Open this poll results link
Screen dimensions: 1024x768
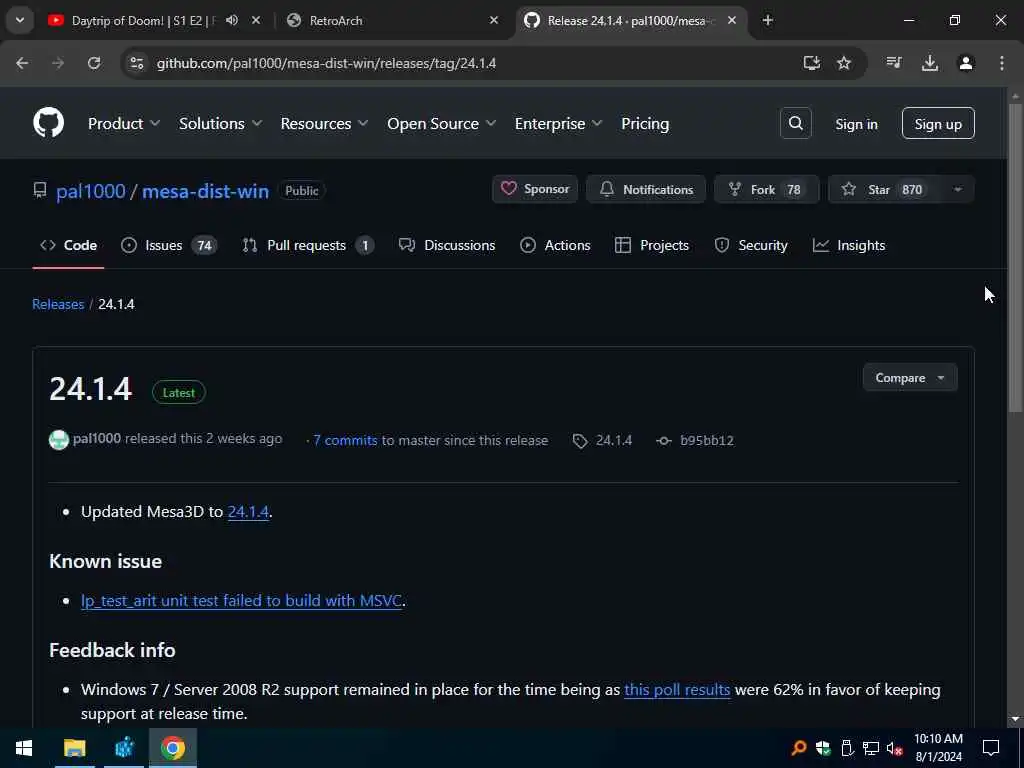coord(677,690)
